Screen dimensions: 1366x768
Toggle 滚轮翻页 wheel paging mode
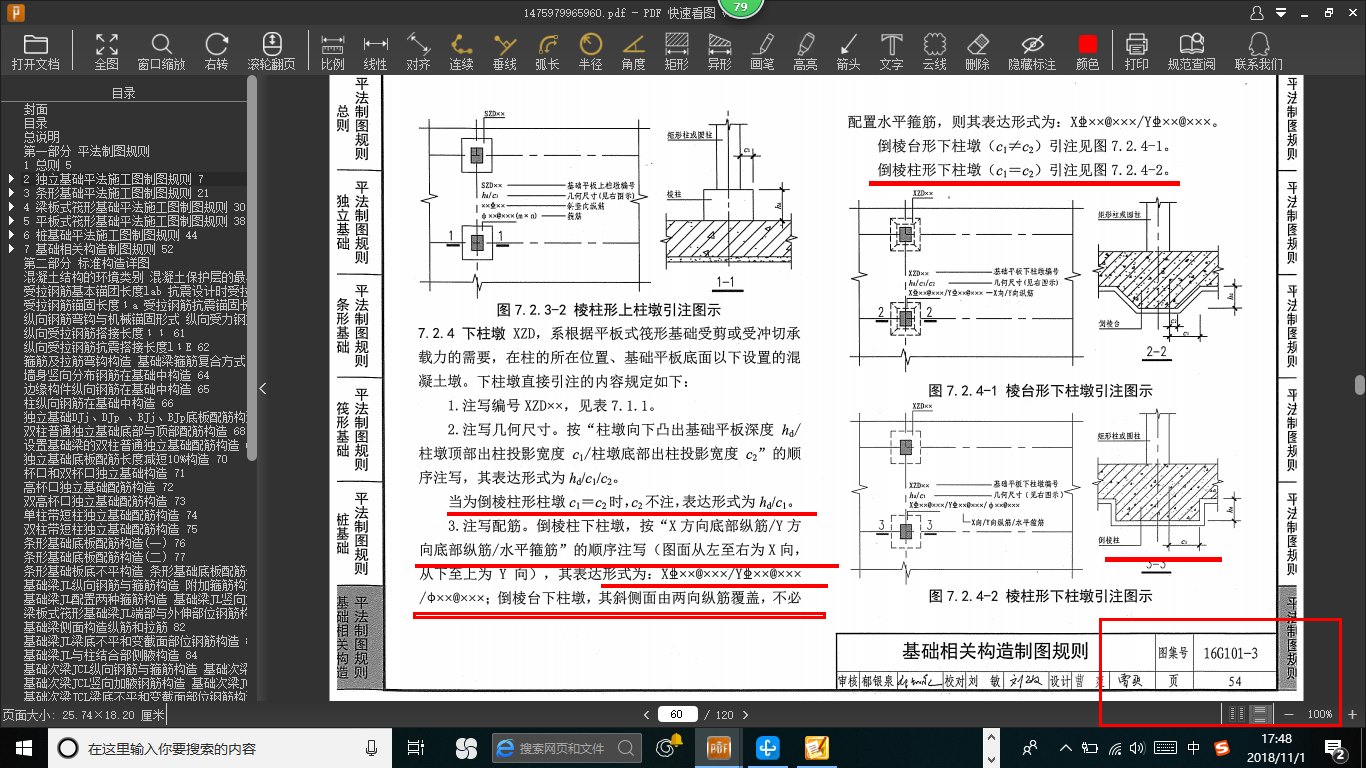pyautogui.click(x=272, y=52)
